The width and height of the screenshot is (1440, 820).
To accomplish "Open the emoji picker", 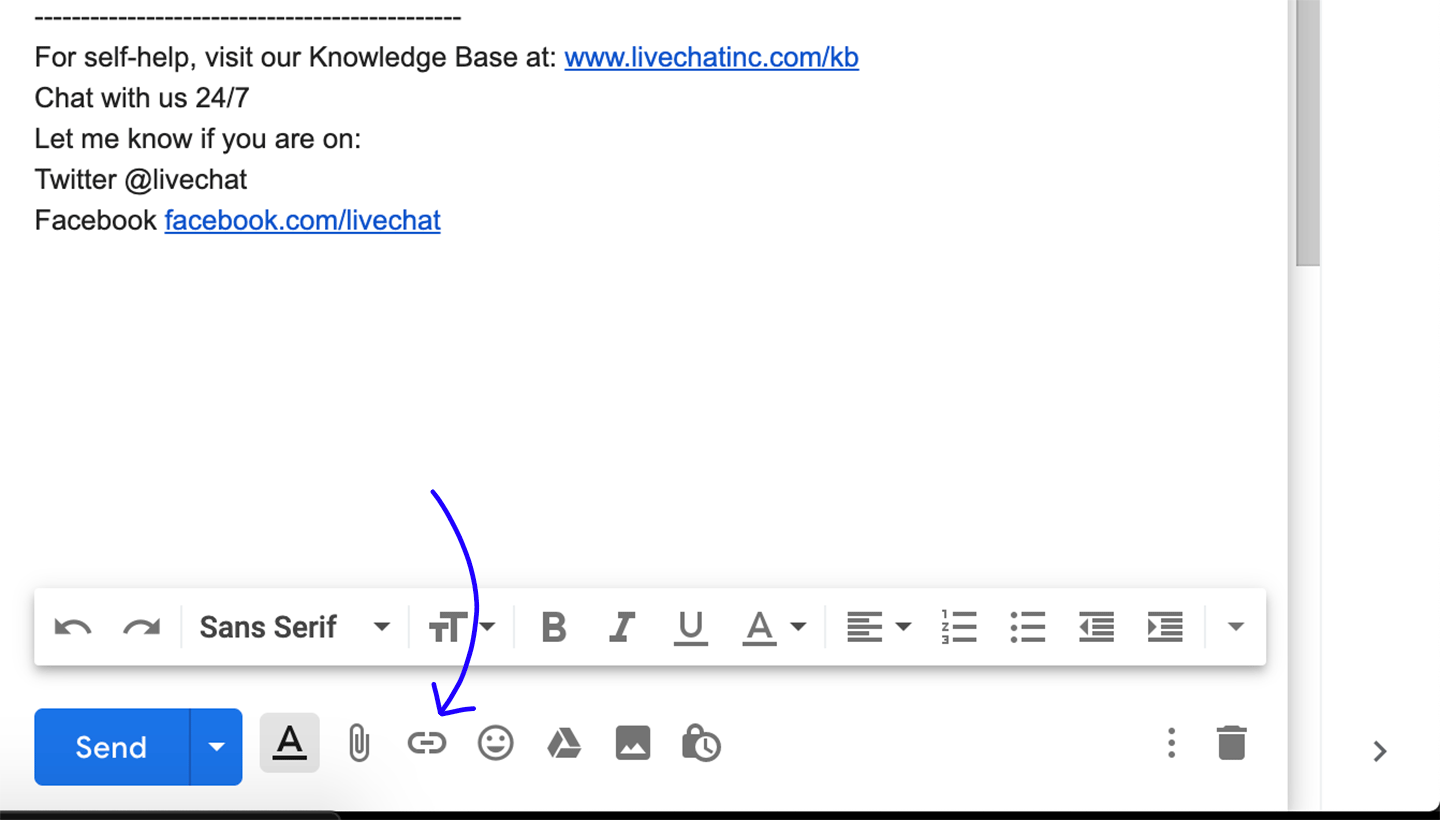I will tap(495, 743).
